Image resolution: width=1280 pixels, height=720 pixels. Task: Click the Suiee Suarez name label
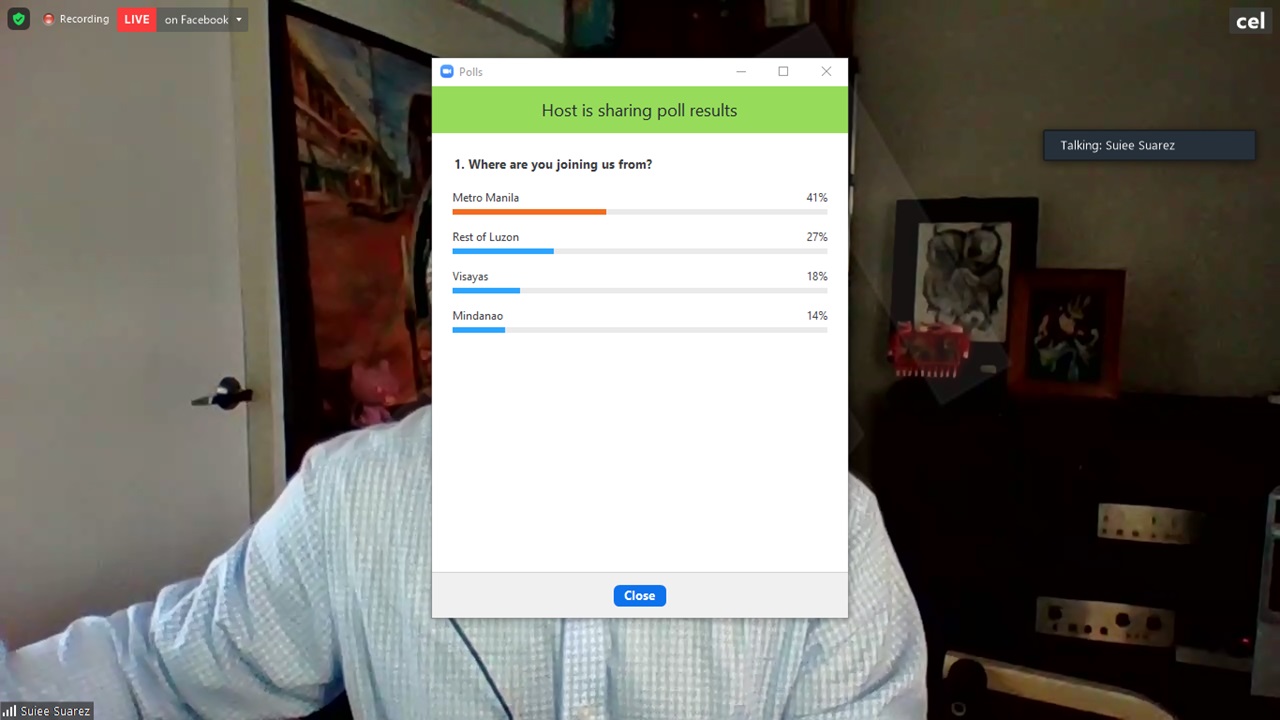click(56, 711)
